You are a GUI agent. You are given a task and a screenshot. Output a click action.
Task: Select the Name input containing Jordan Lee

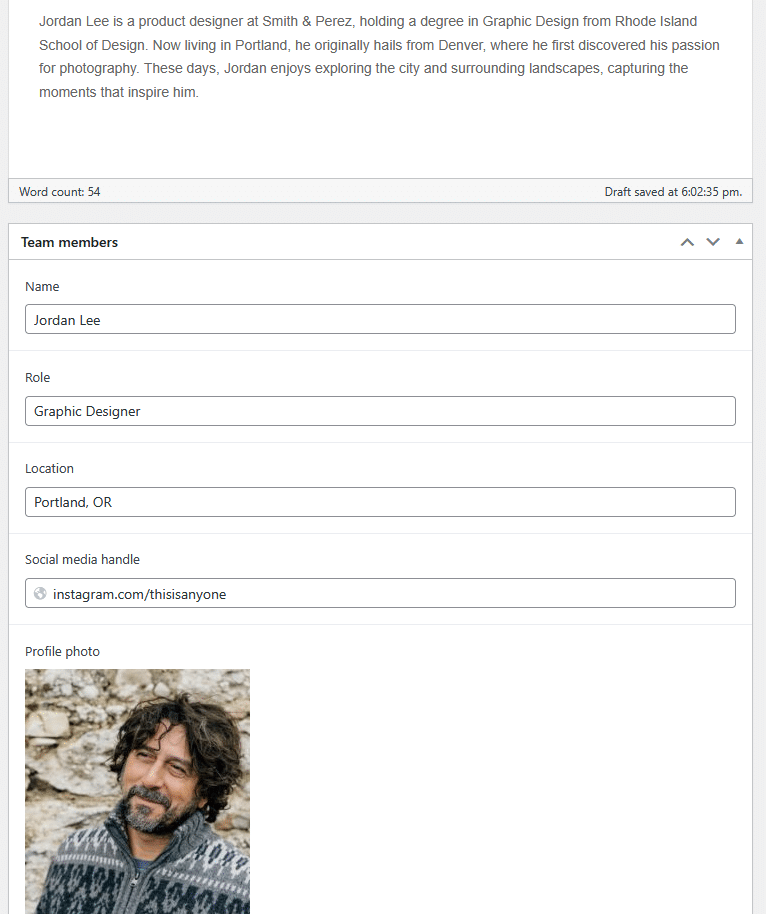coord(380,319)
